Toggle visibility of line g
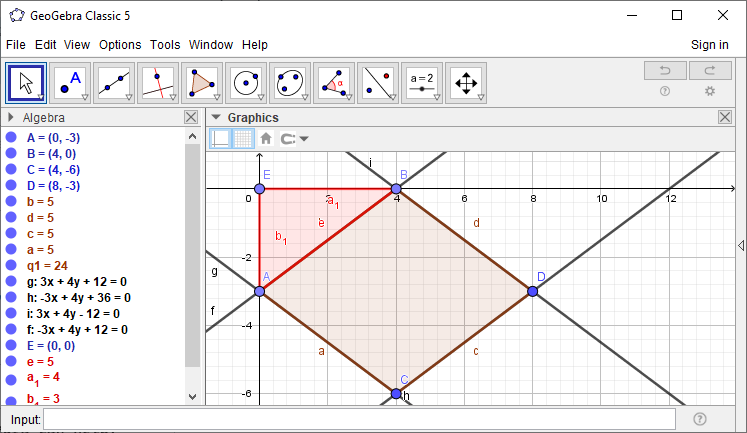Viewport: 747px width, 433px height. pyautogui.click(x=11, y=281)
